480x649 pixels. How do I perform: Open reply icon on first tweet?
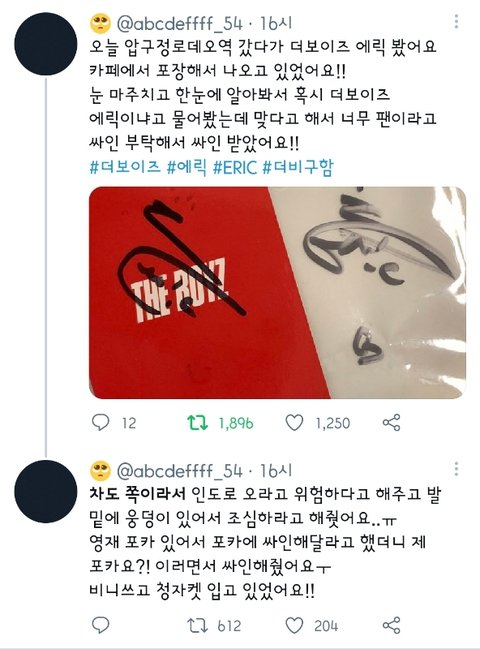point(100,423)
